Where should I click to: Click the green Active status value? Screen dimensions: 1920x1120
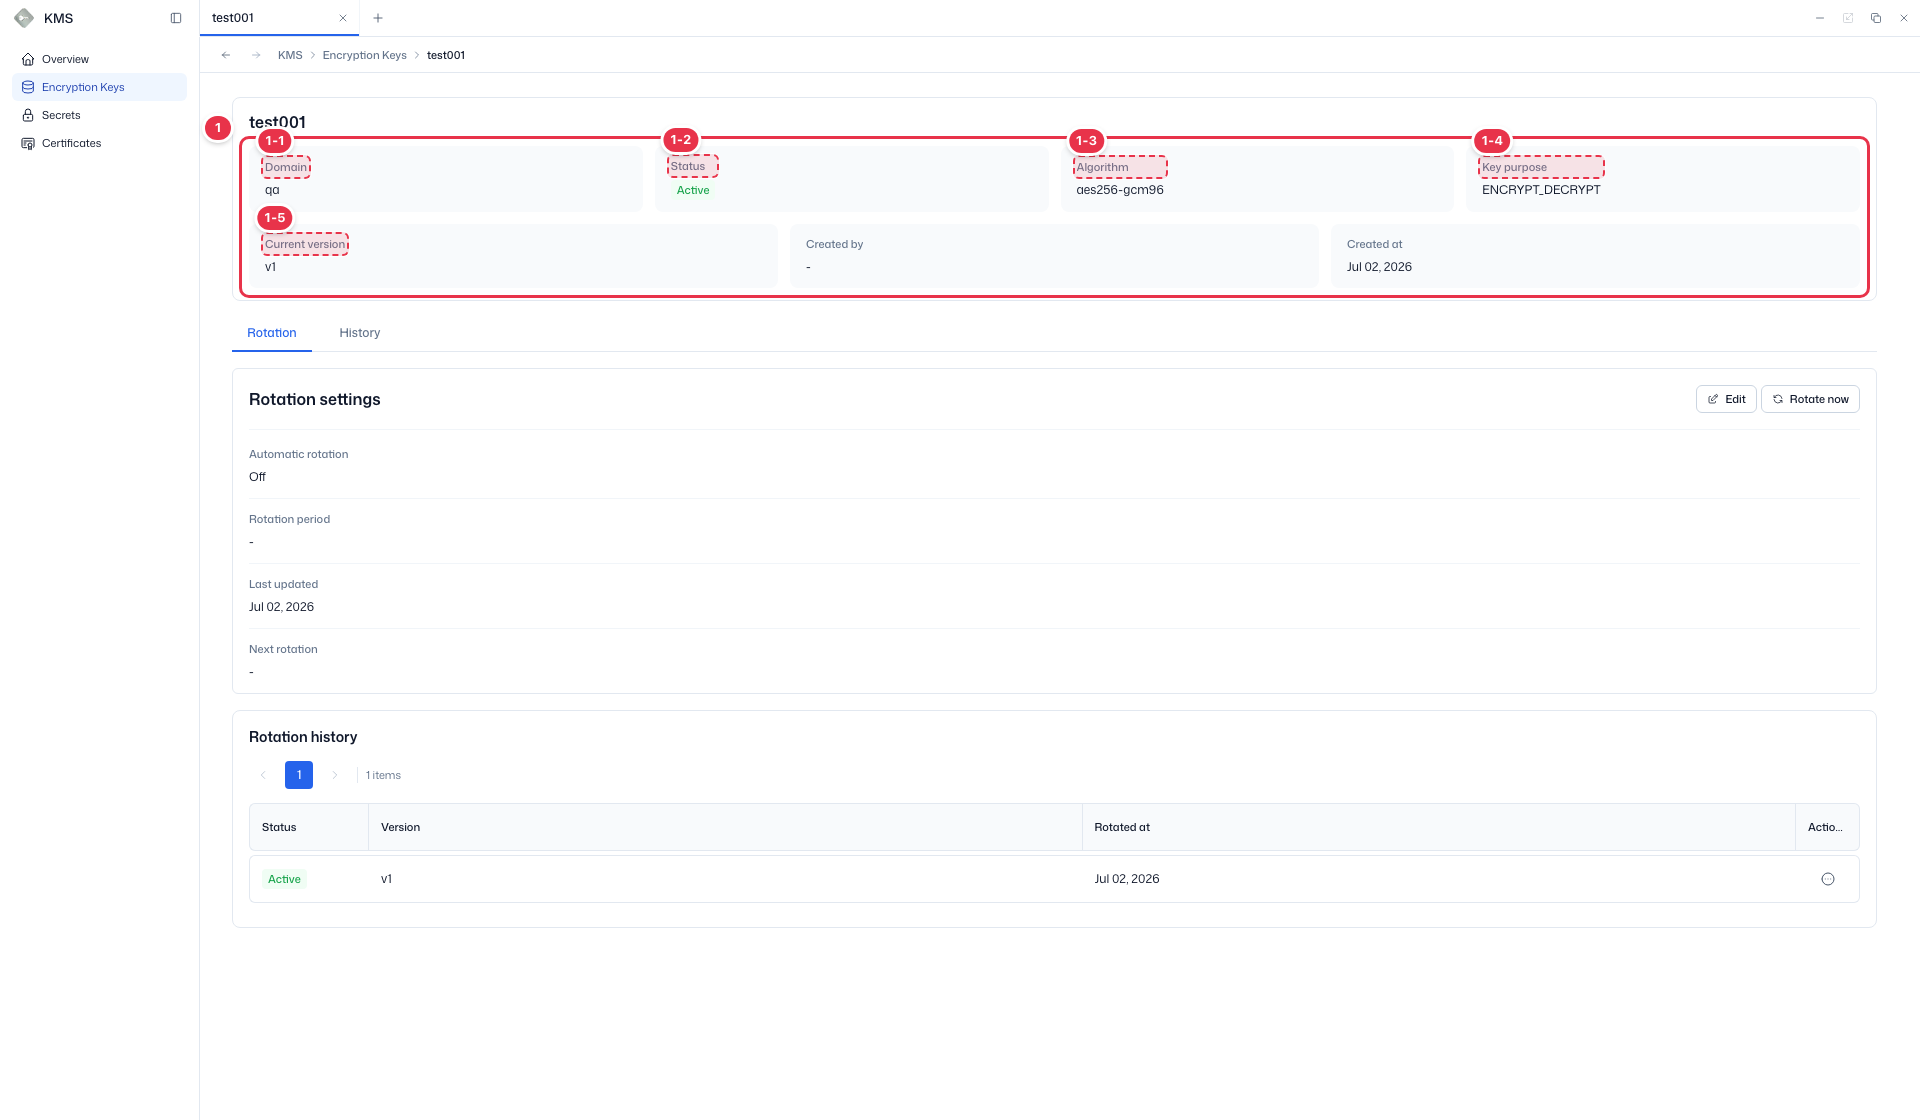click(693, 190)
